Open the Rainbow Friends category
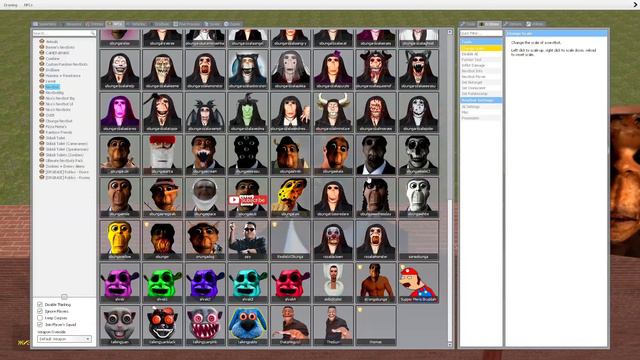Image resolution: width=640 pixels, height=360 pixels. [58, 132]
